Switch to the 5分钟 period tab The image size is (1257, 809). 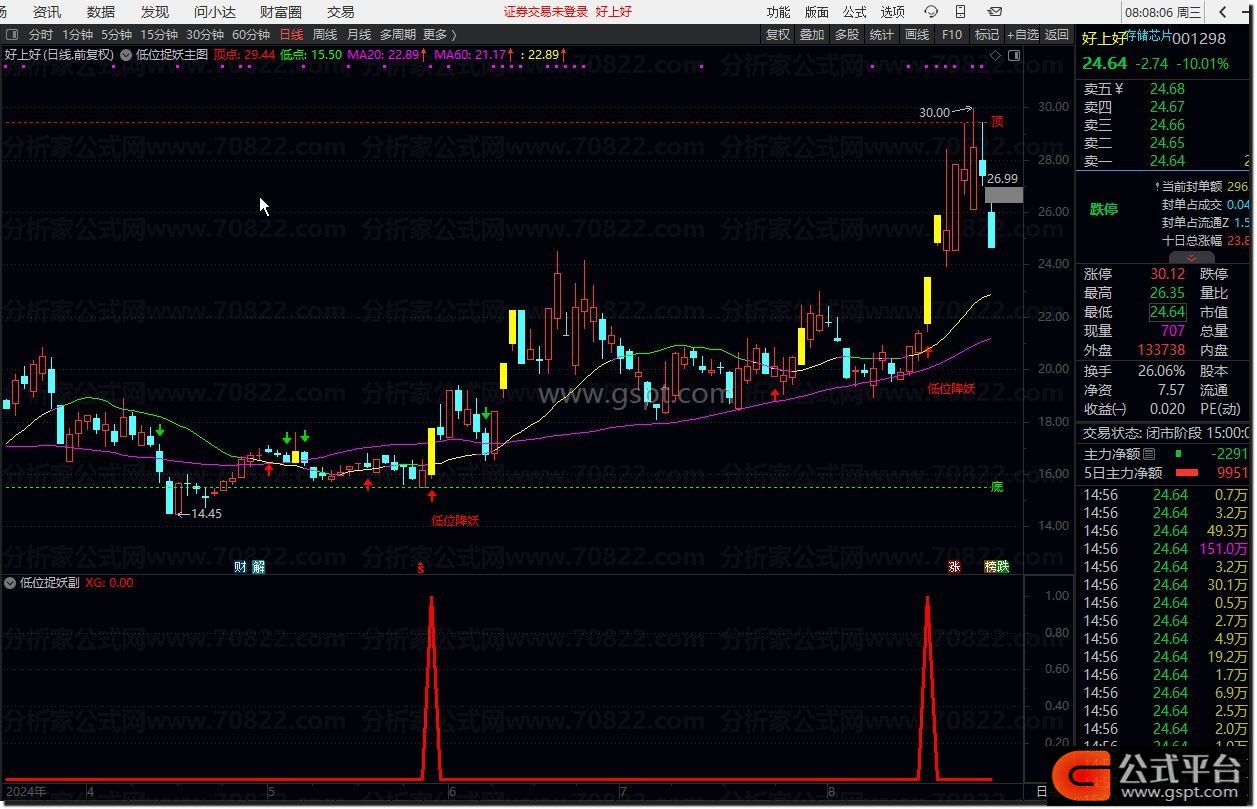[x=116, y=34]
